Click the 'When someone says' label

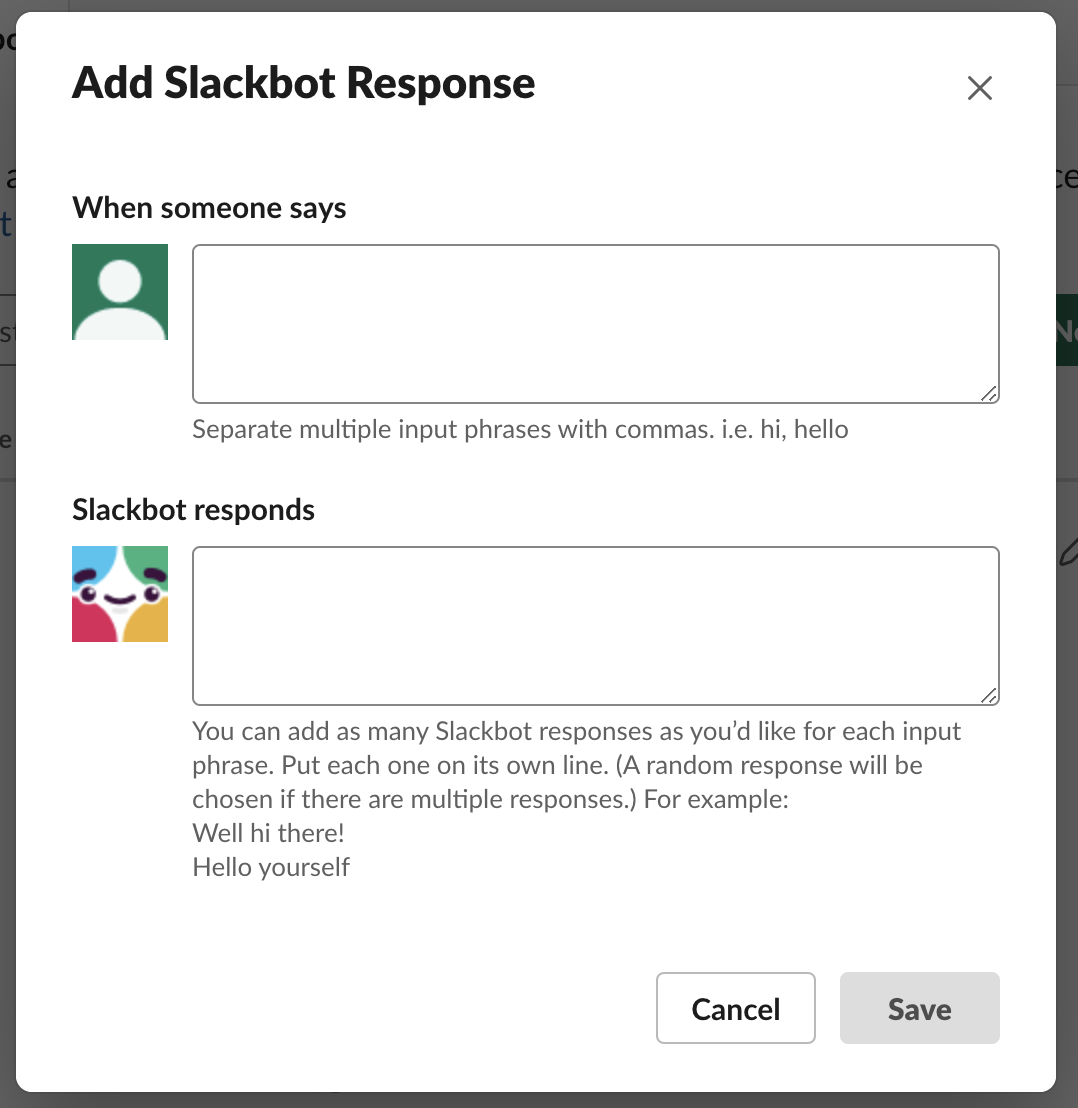(209, 208)
